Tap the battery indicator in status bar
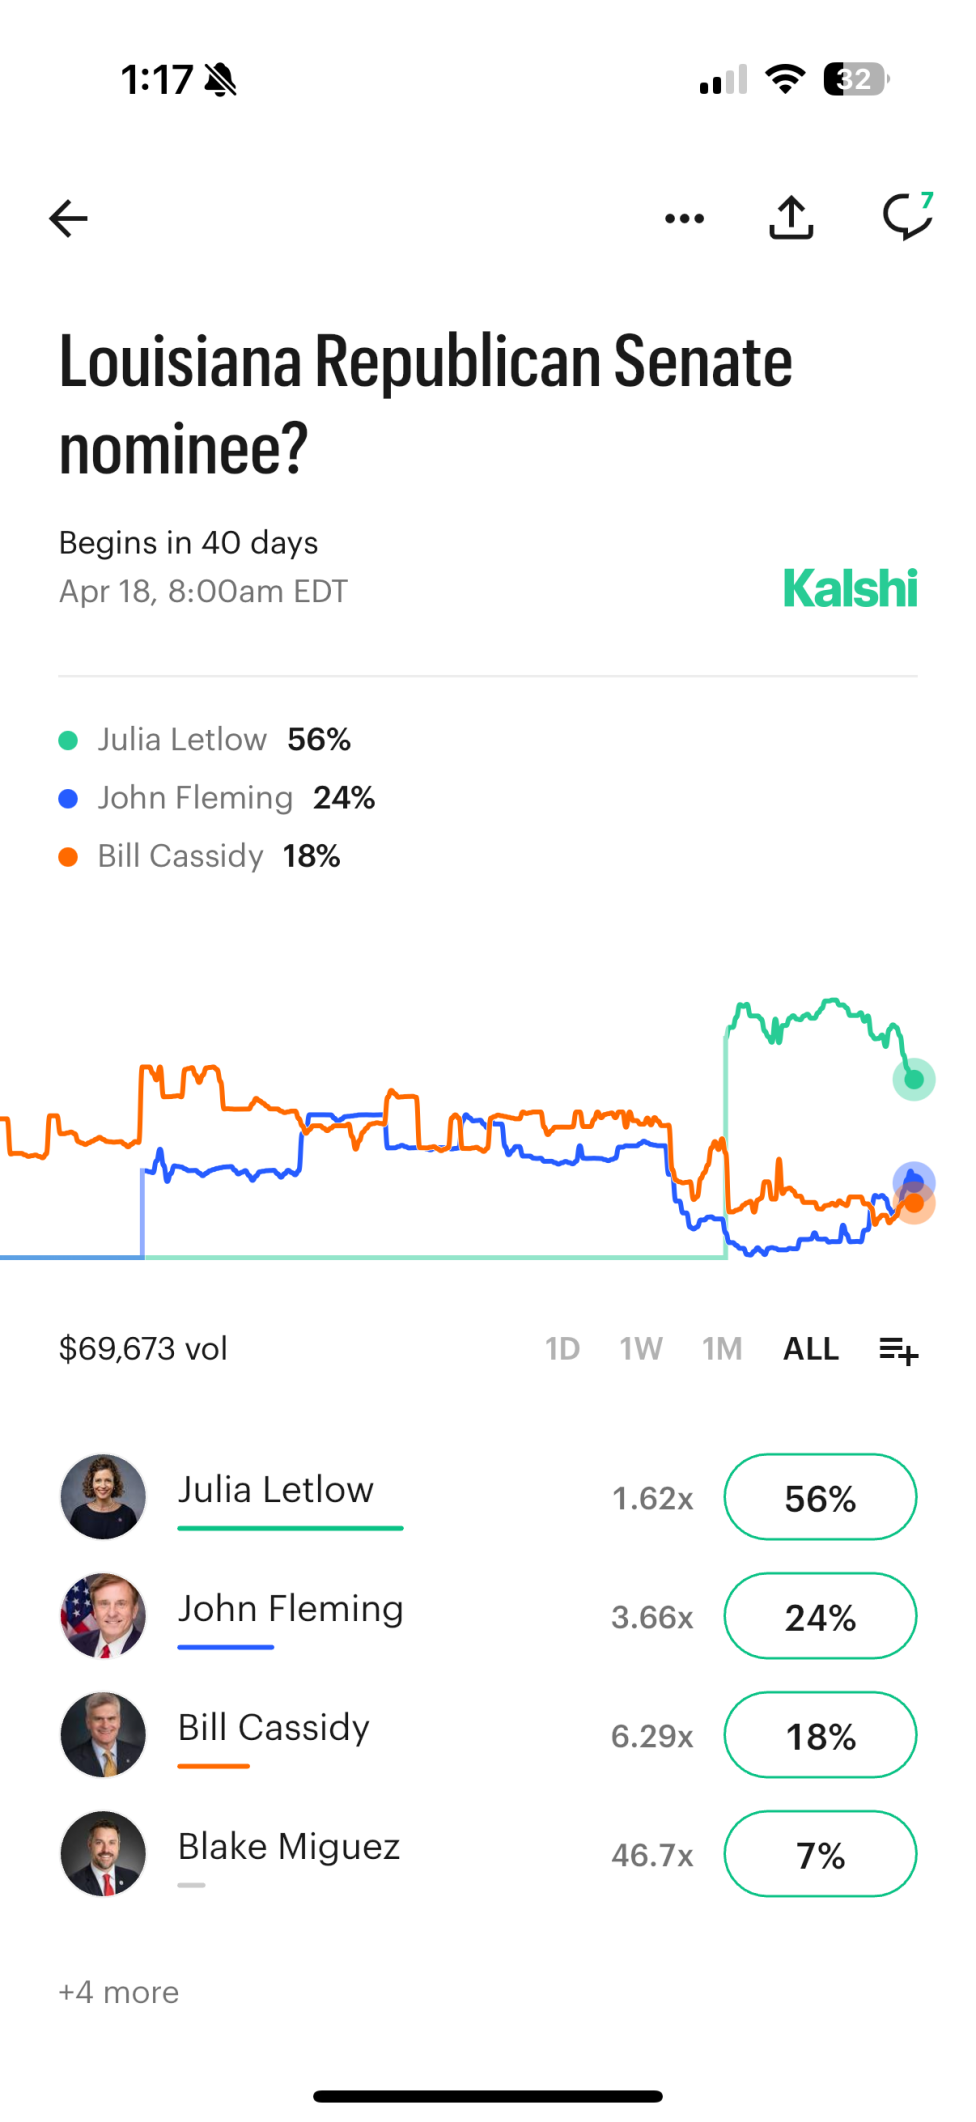Screen dimensions: 976x2122 tap(855, 79)
